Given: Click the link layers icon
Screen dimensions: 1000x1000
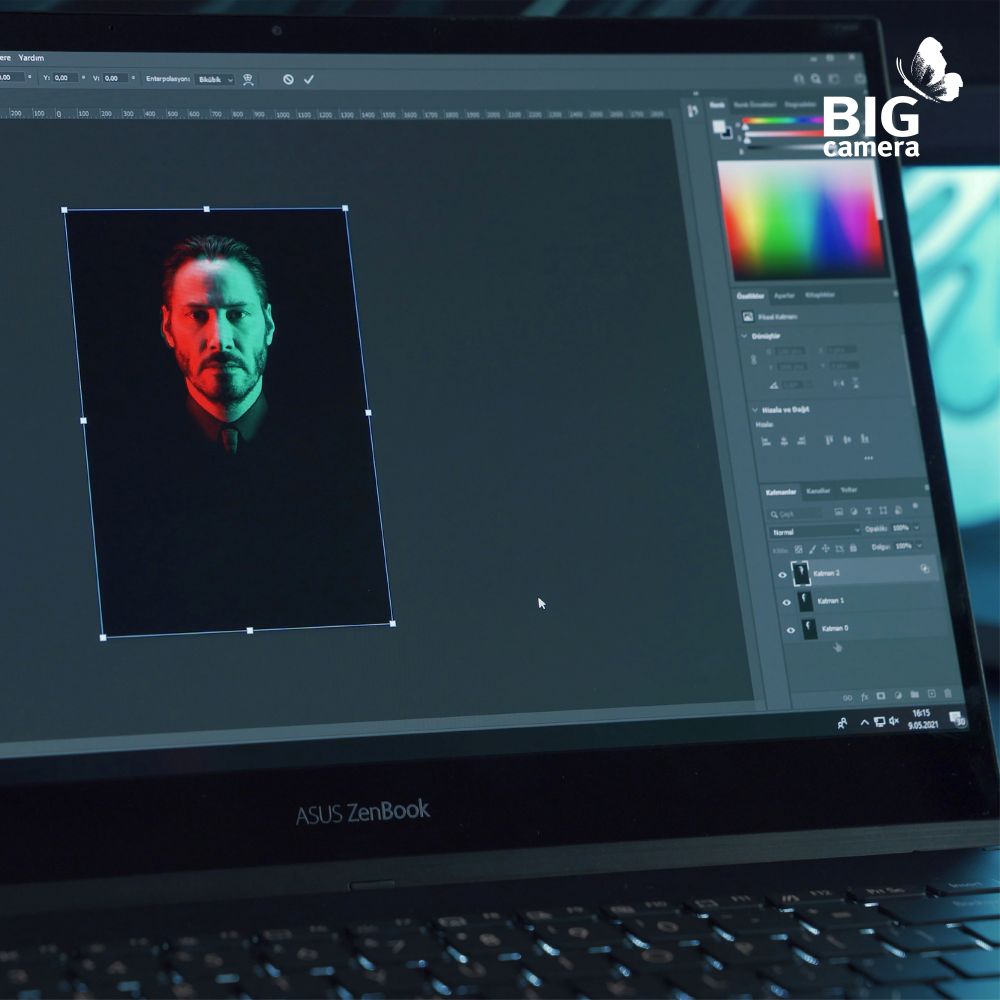Looking at the screenshot, I should click(x=848, y=698).
